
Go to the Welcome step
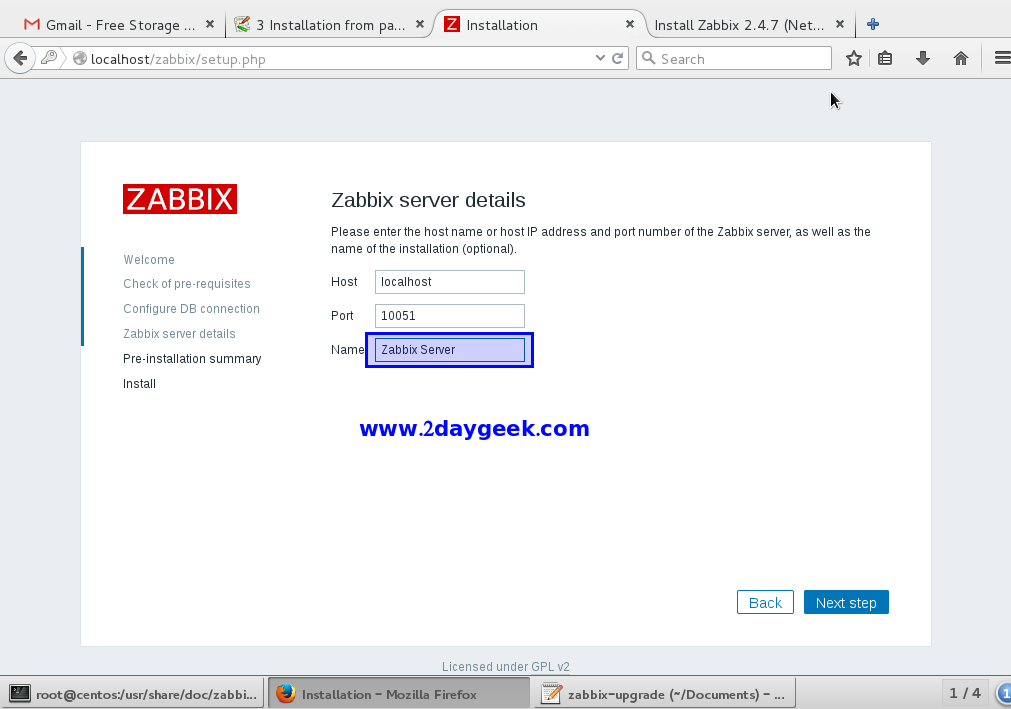[149, 260]
